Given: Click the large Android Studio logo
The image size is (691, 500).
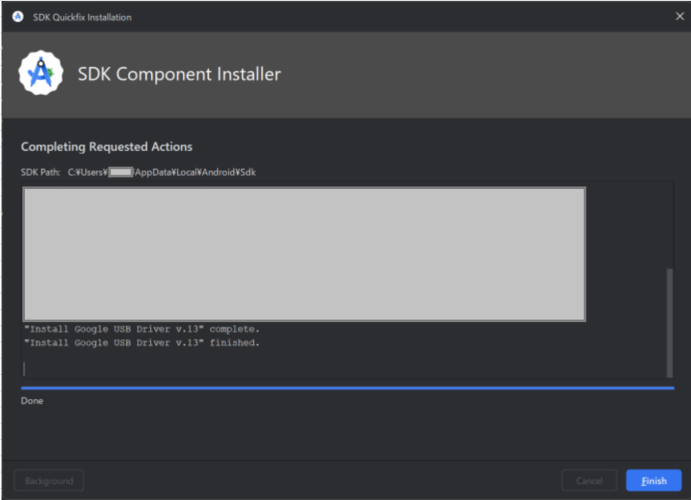Looking at the screenshot, I should 41,73.
